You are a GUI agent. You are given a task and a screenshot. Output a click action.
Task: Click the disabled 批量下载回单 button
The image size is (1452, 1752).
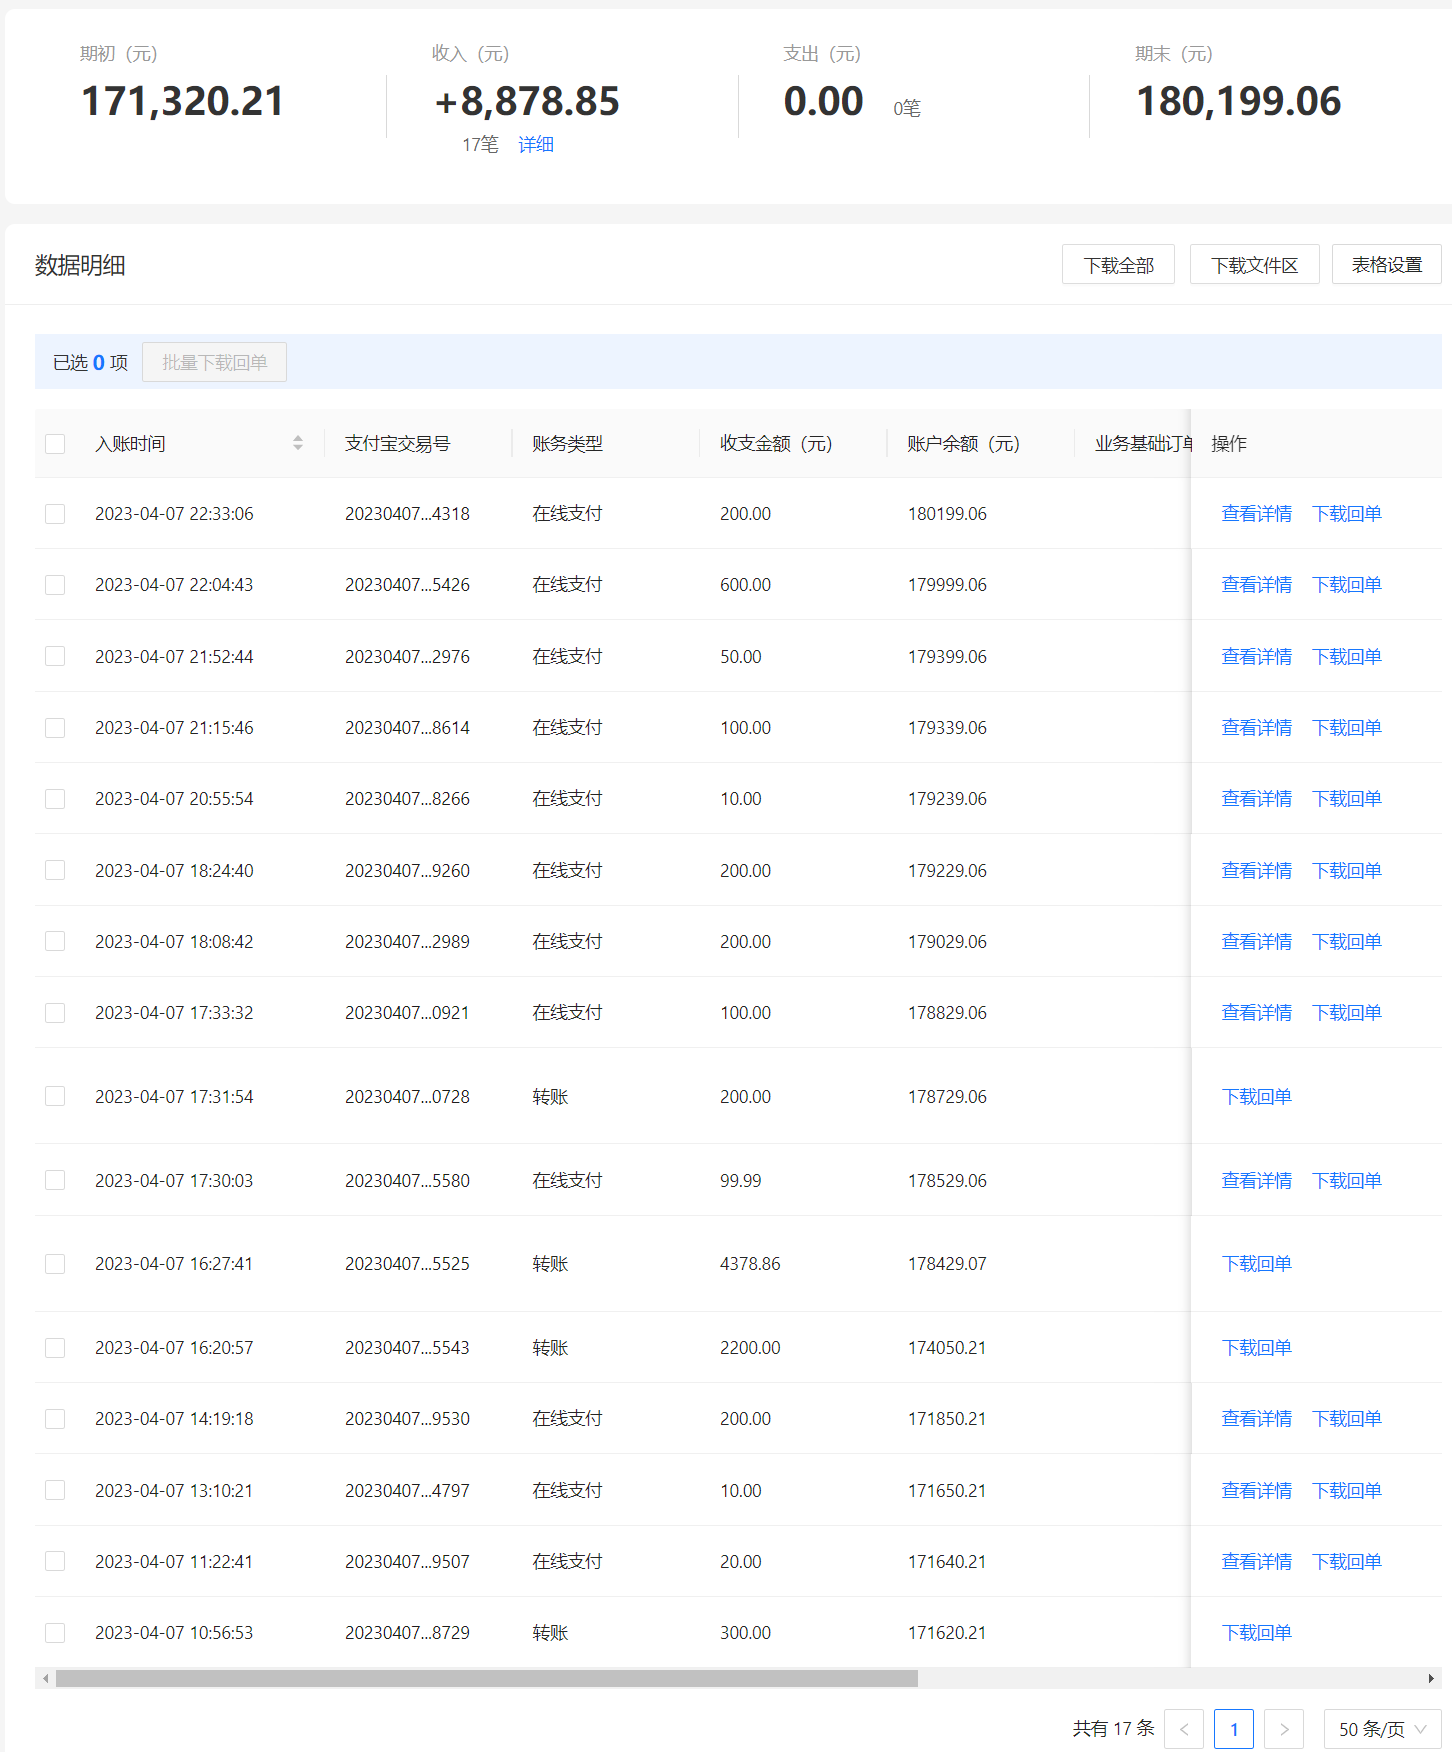click(x=214, y=362)
